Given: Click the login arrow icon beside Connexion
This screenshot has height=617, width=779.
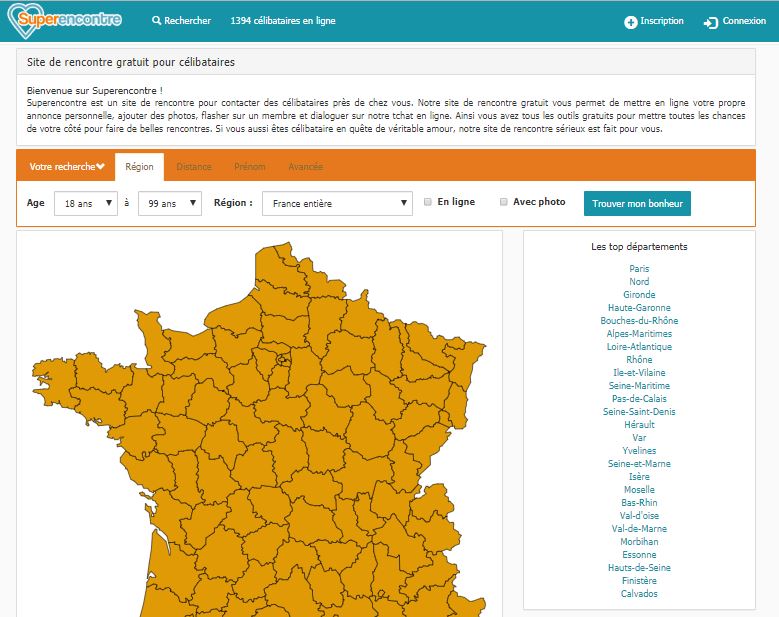Looking at the screenshot, I should (710, 22).
